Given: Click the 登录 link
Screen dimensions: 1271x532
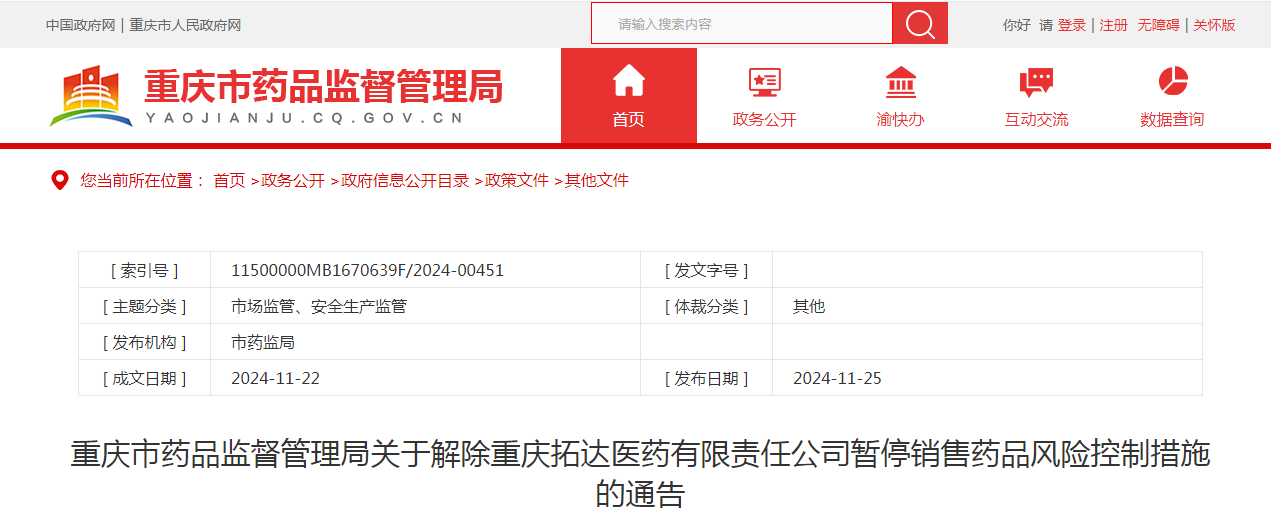Looking at the screenshot, I should click(x=1072, y=25).
